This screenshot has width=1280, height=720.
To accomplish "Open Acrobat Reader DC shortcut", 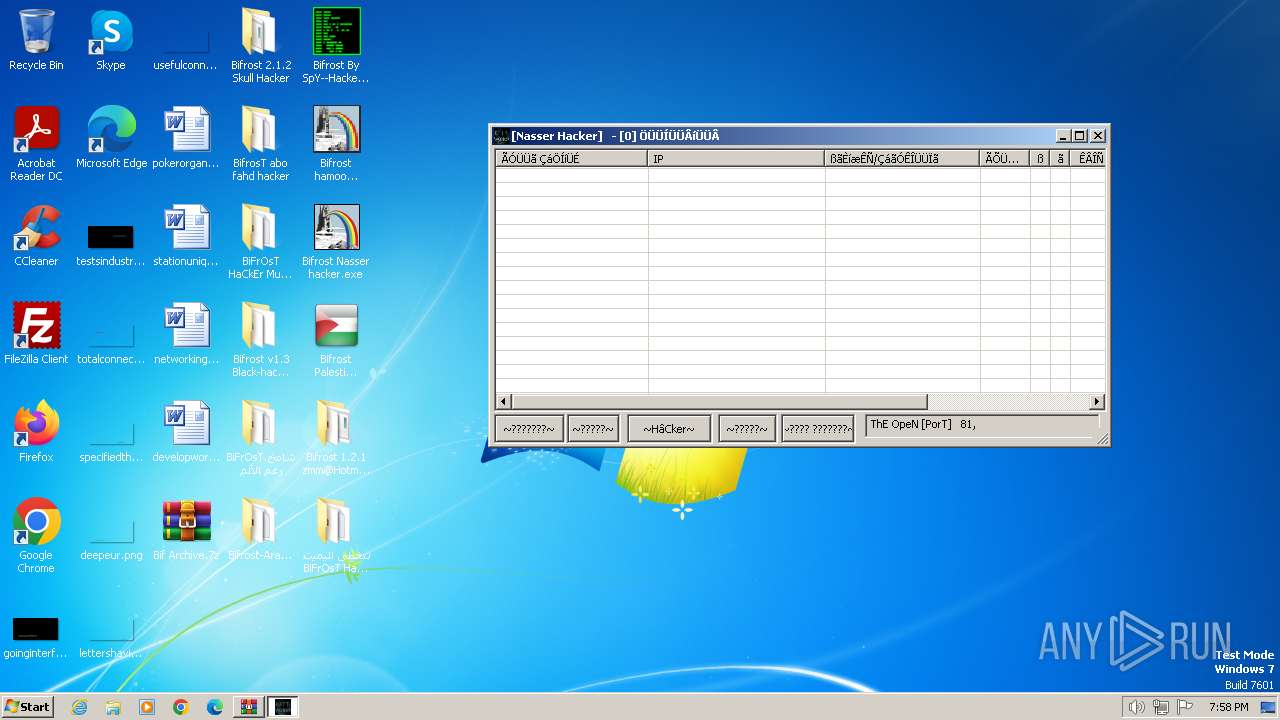I will [36, 143].
